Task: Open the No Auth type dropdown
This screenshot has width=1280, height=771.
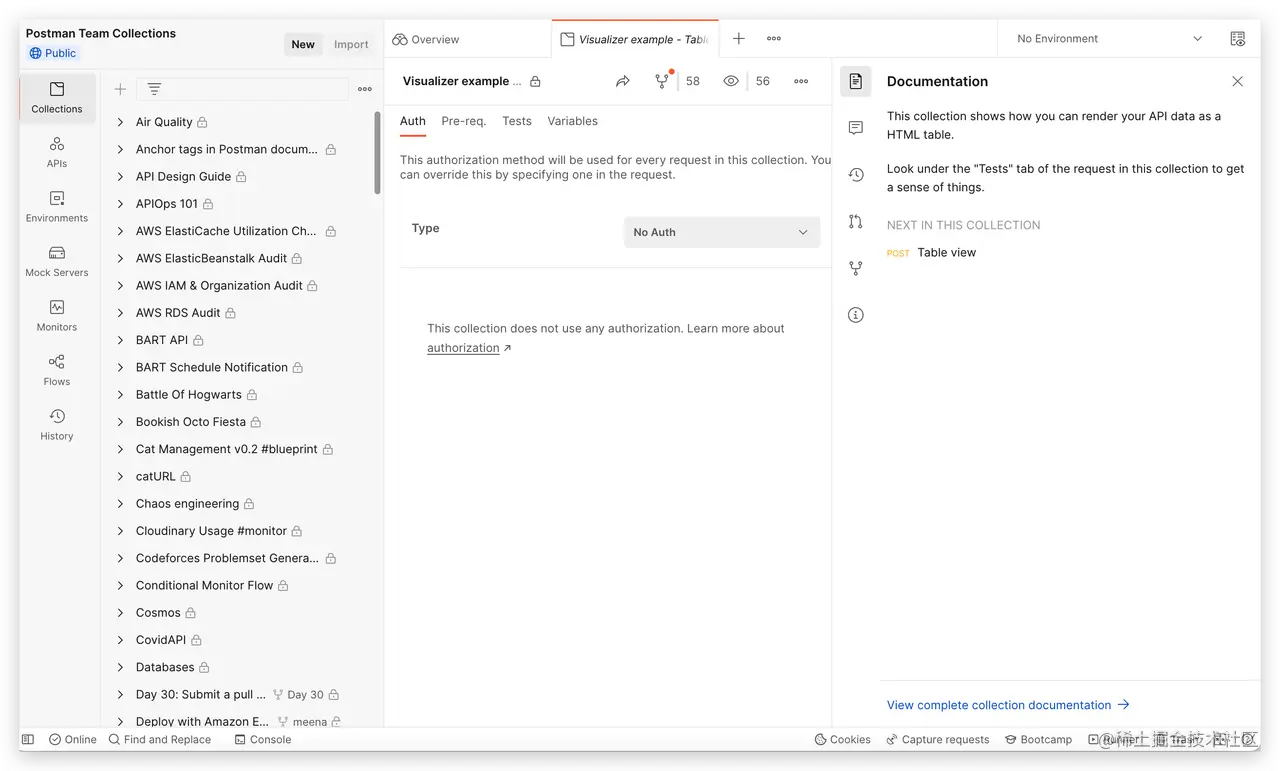Action: [722, 232]
